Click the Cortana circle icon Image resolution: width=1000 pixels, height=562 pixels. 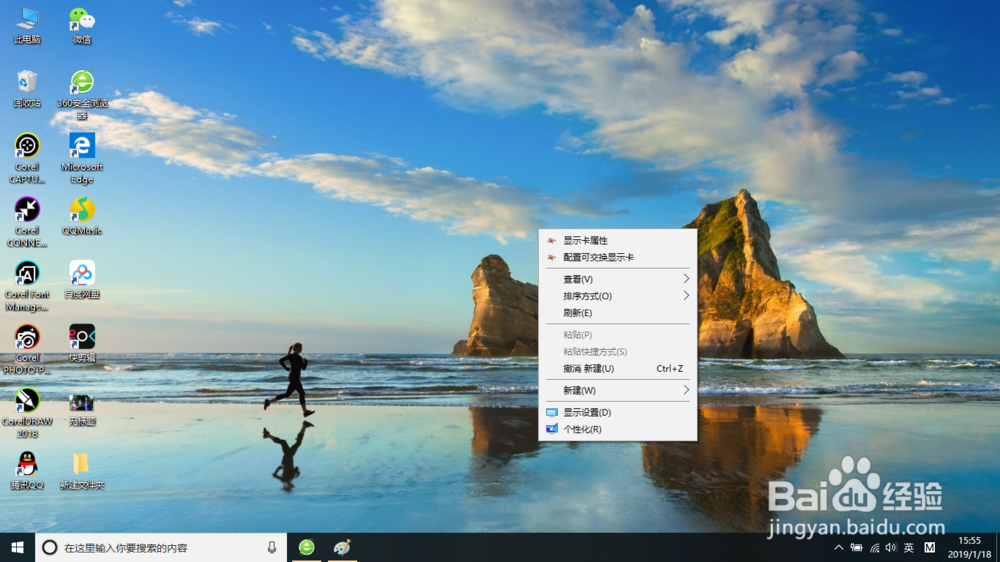tap(49, 547)
